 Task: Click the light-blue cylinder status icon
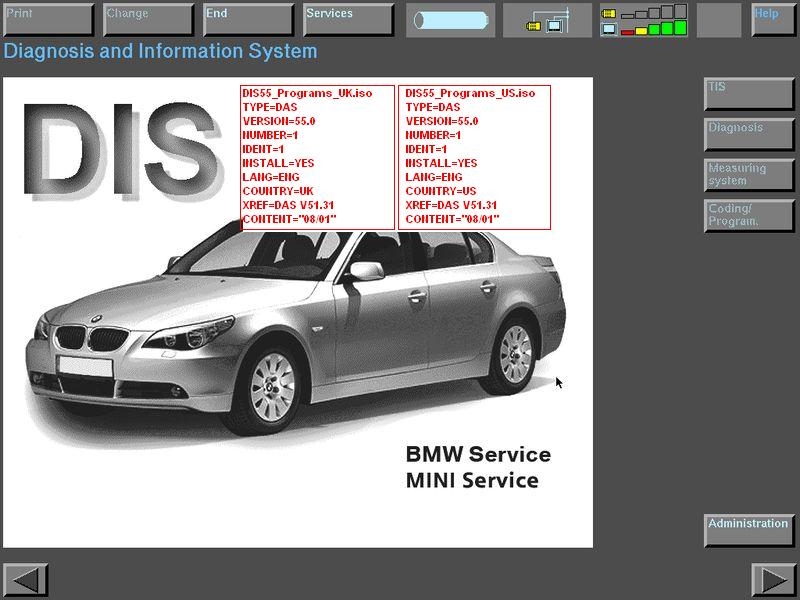click(451, 20)
